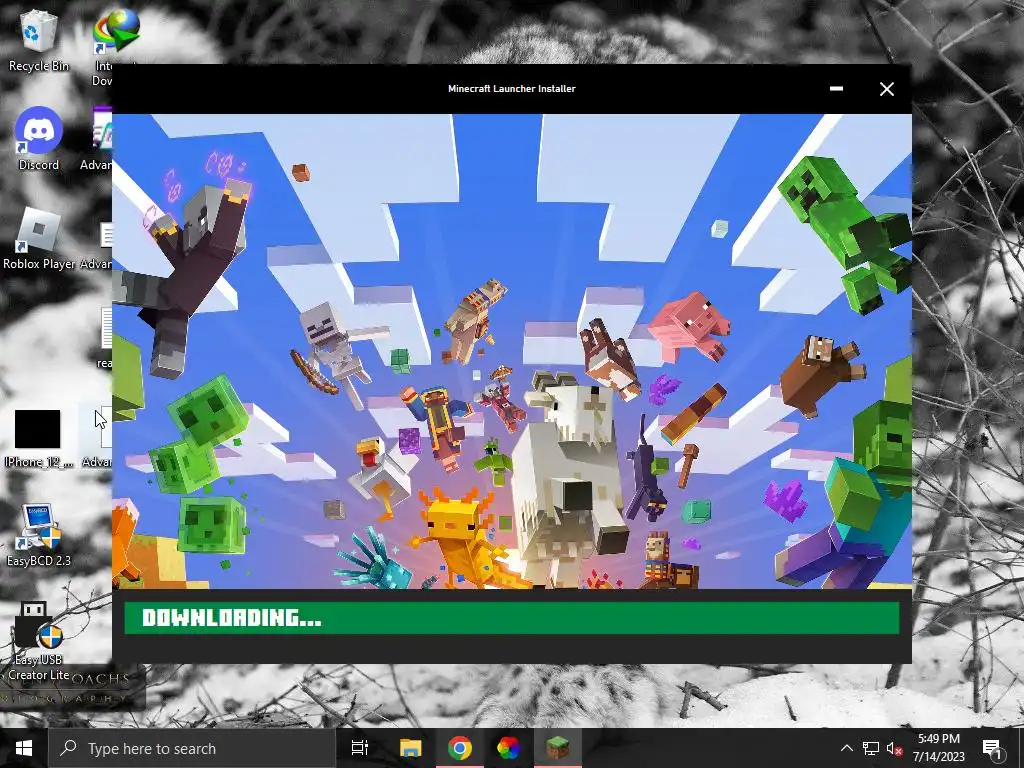Image resolution: width=1024 pixels, height=768 pixels.
Task: Click the green Downloading progress bar
Action: tap(511, 618)
